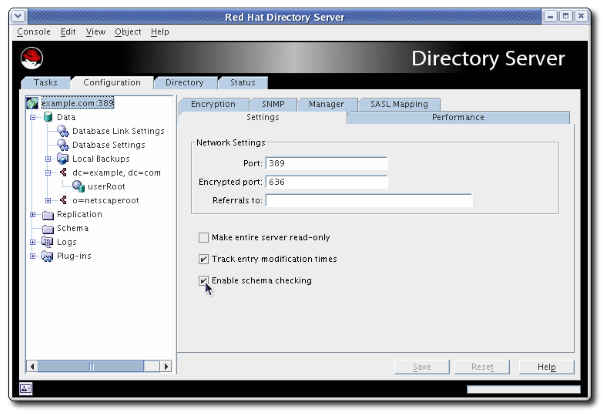This screenshot has height=413, width=604.
Task: Select the Logs tree item
Action: 67,242
